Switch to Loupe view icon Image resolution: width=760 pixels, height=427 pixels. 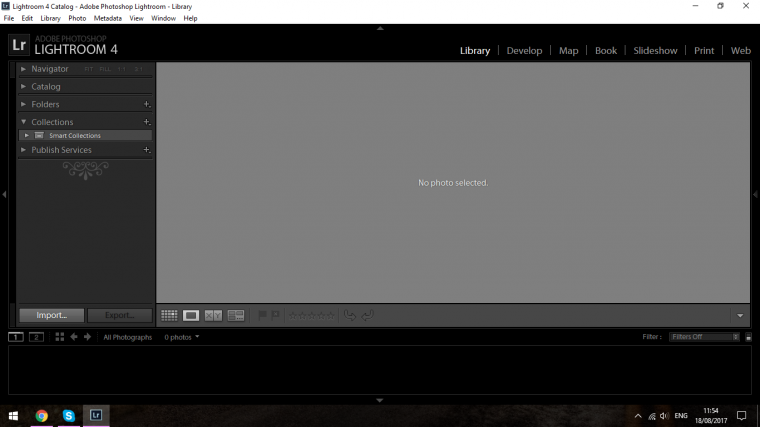[x=191, y=316]
